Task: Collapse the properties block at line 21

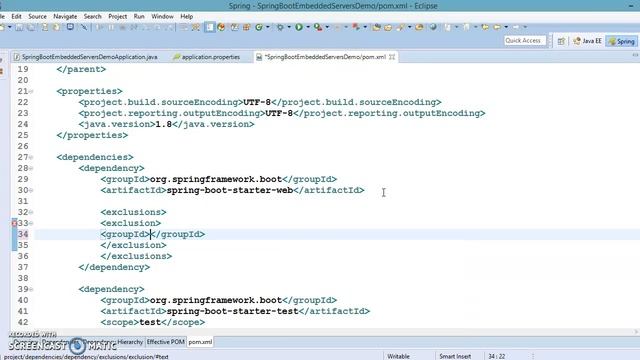Action: tap(31, 91)
